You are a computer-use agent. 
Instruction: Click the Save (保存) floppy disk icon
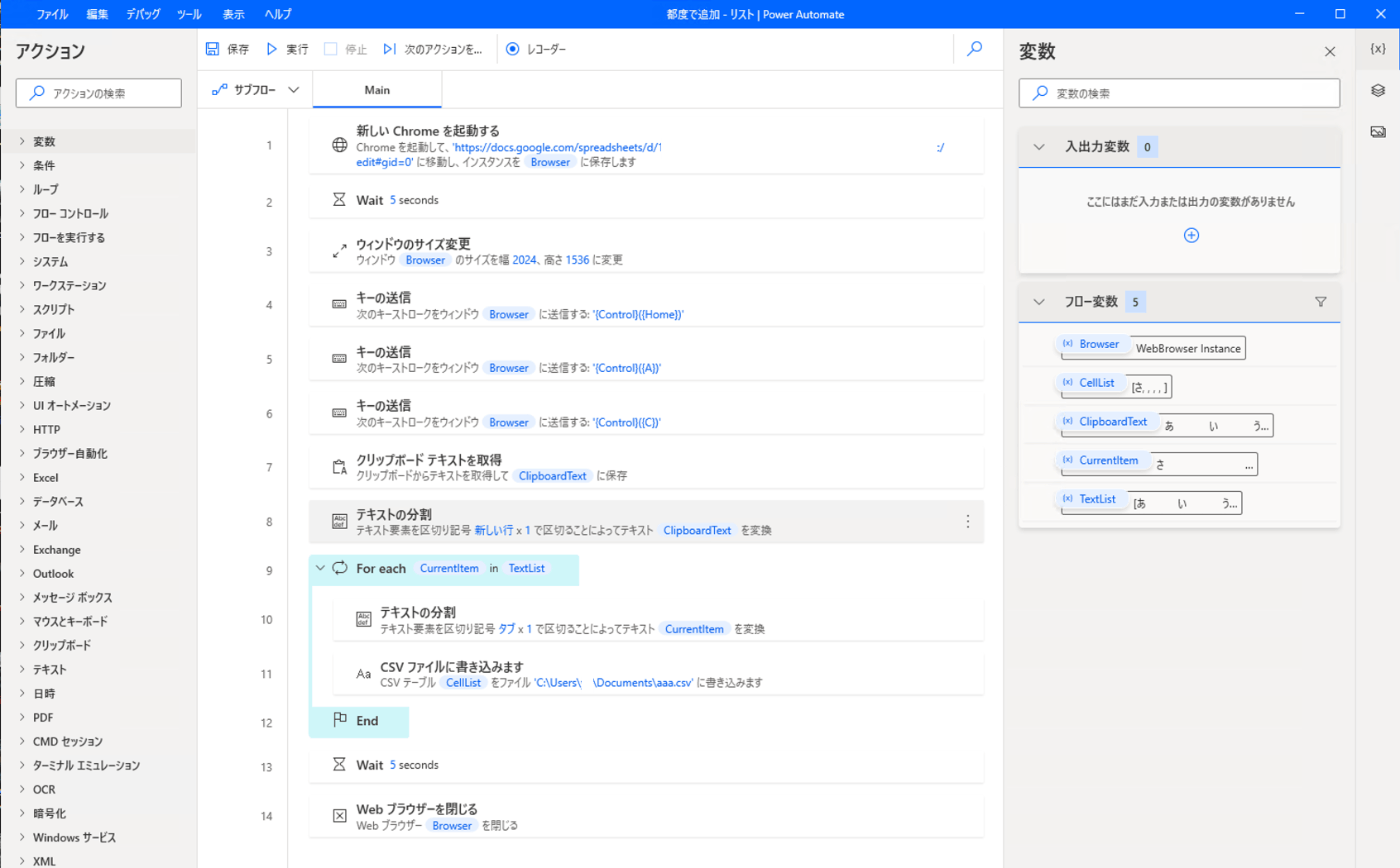(213, 49)
